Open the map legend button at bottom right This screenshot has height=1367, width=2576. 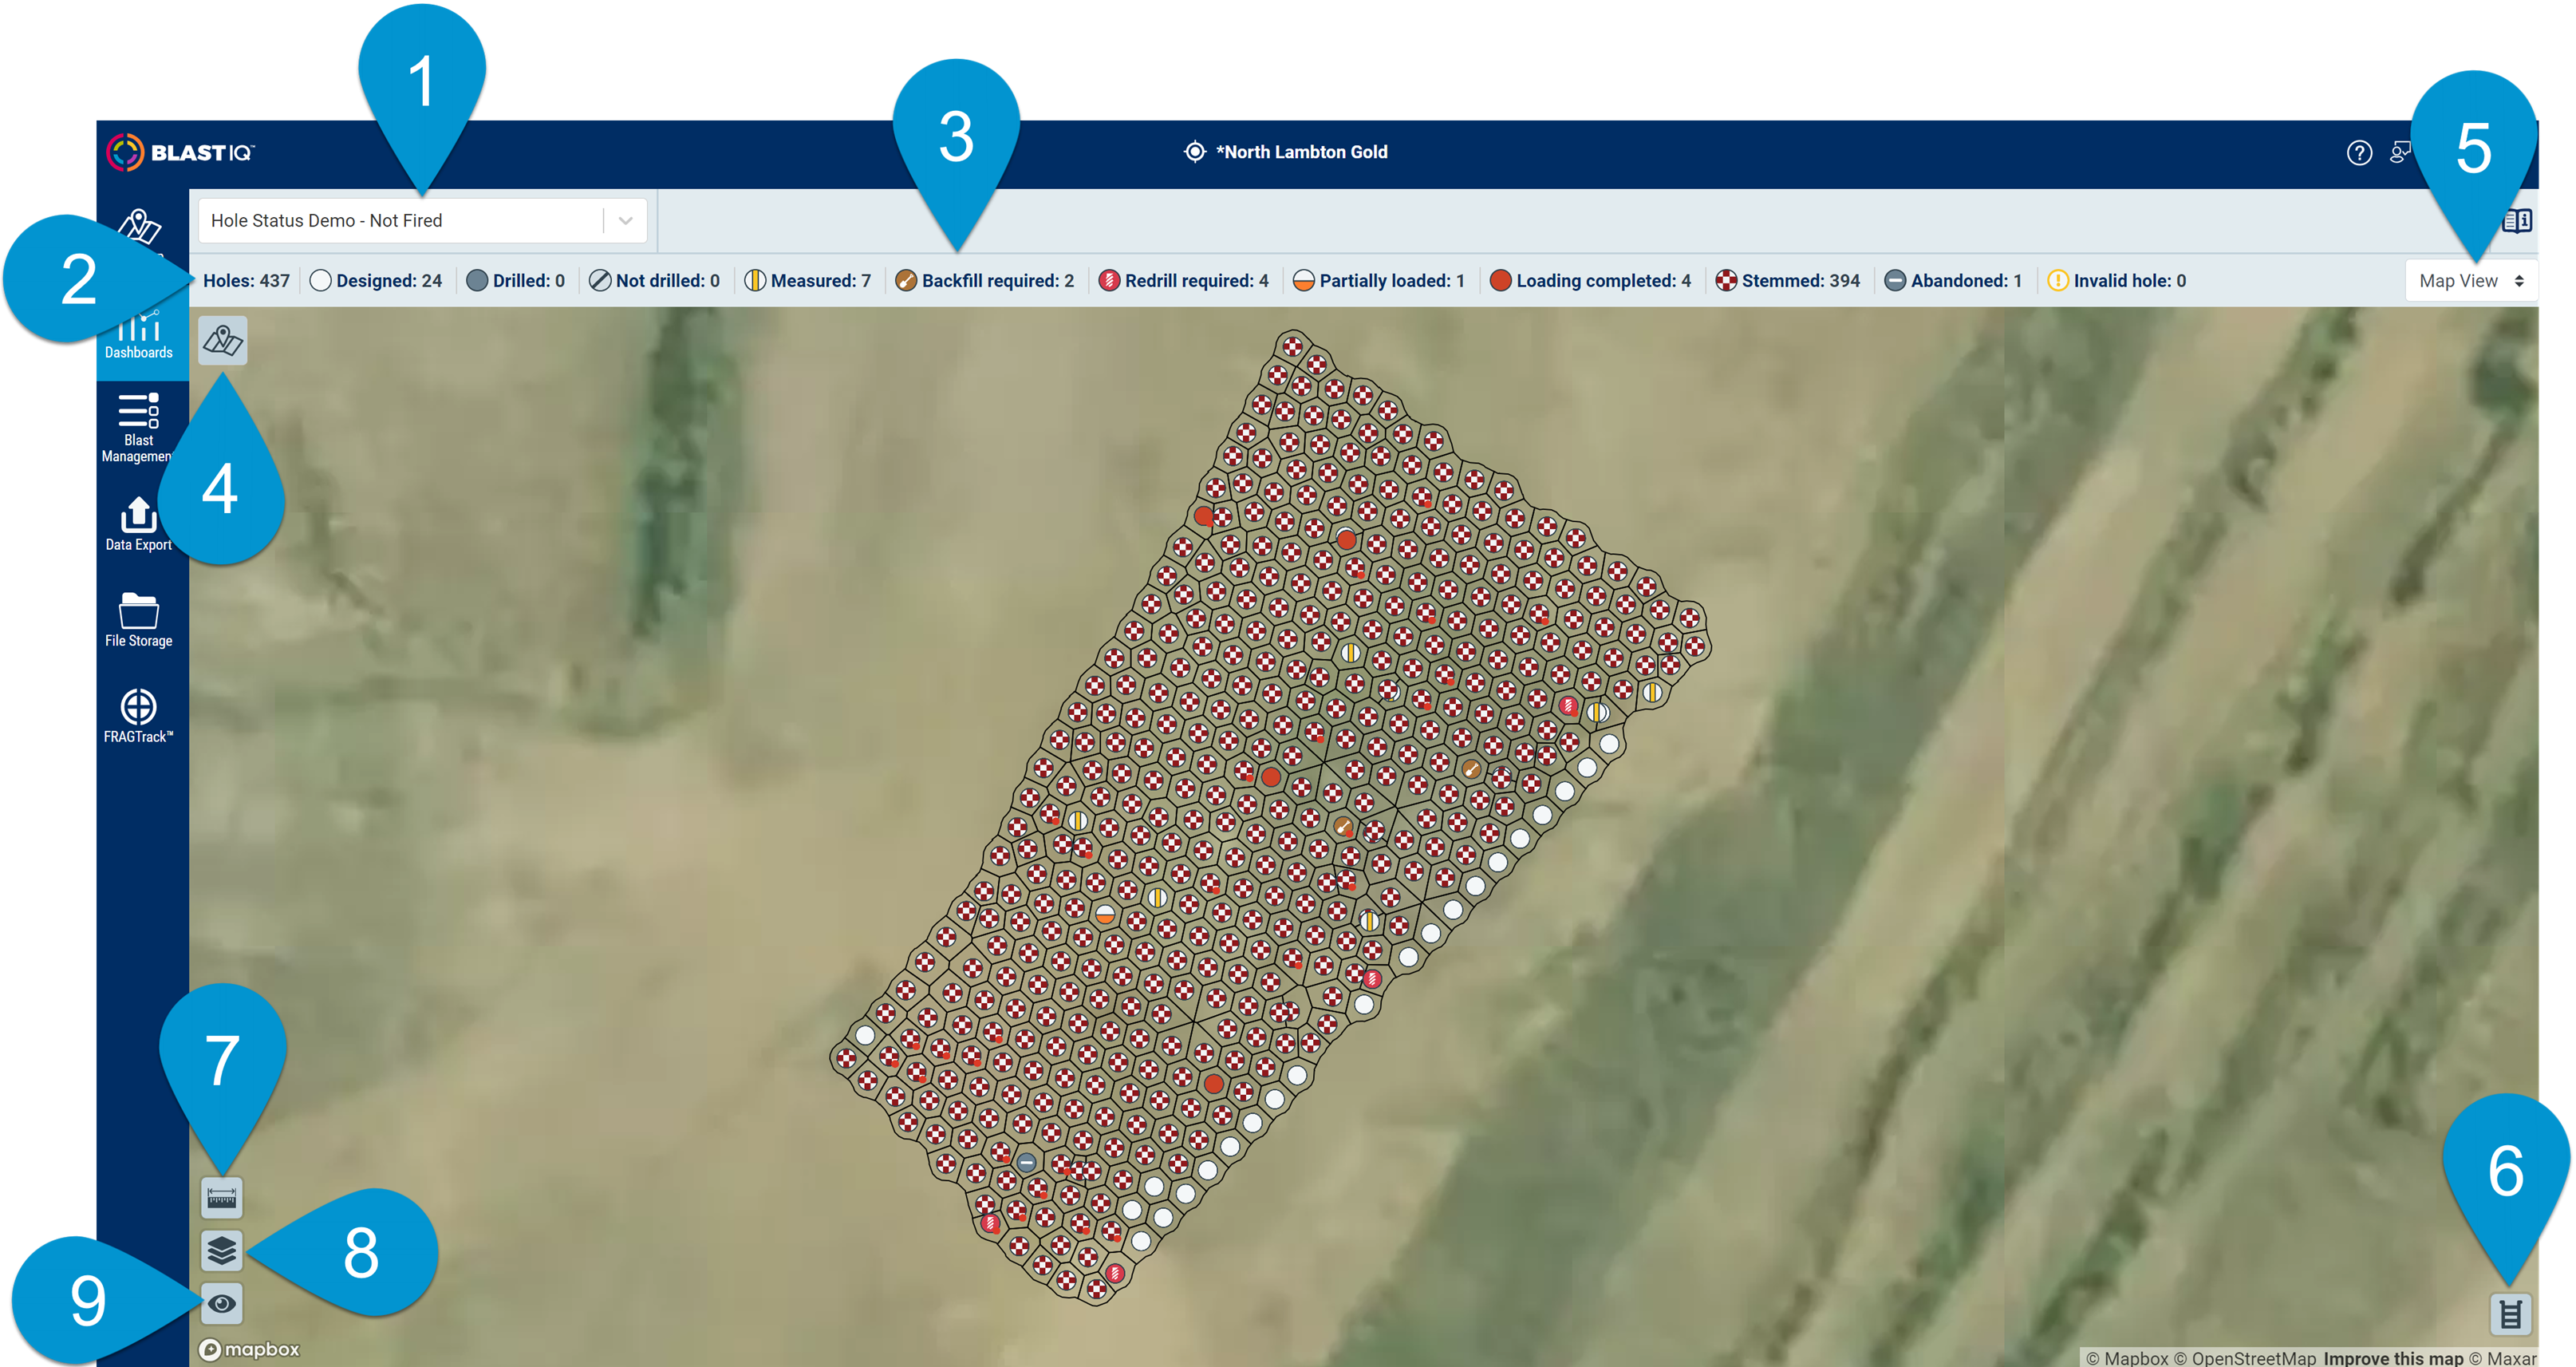(2510, 1314)
